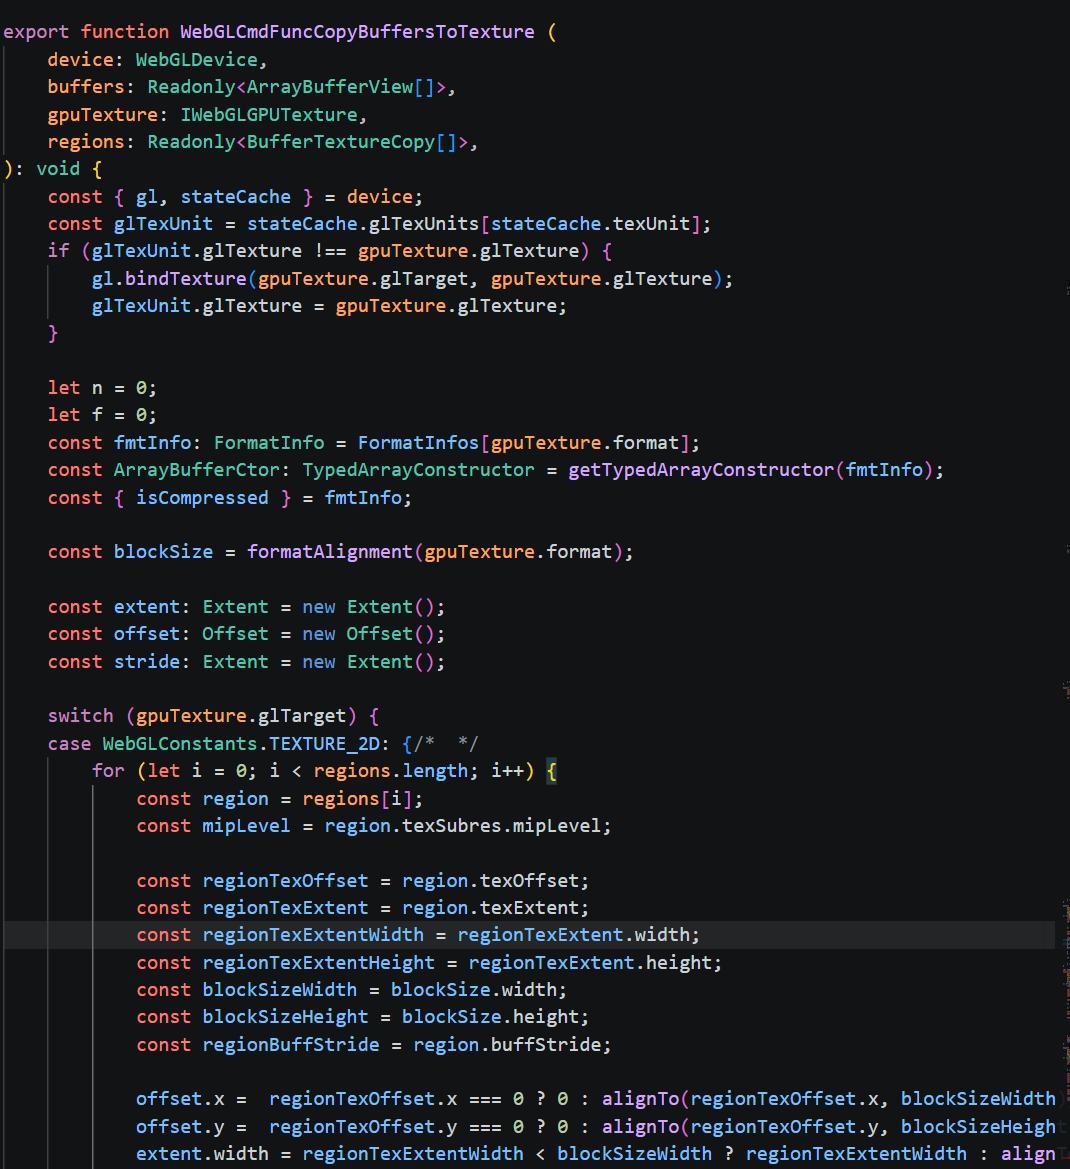Click the 'export' keyword

coord(36,32)
